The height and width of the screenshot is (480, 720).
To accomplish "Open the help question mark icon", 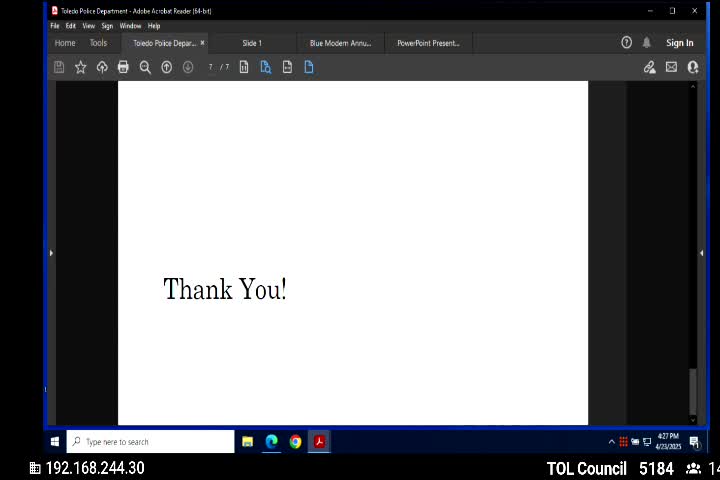I will (x=626, y=43).
